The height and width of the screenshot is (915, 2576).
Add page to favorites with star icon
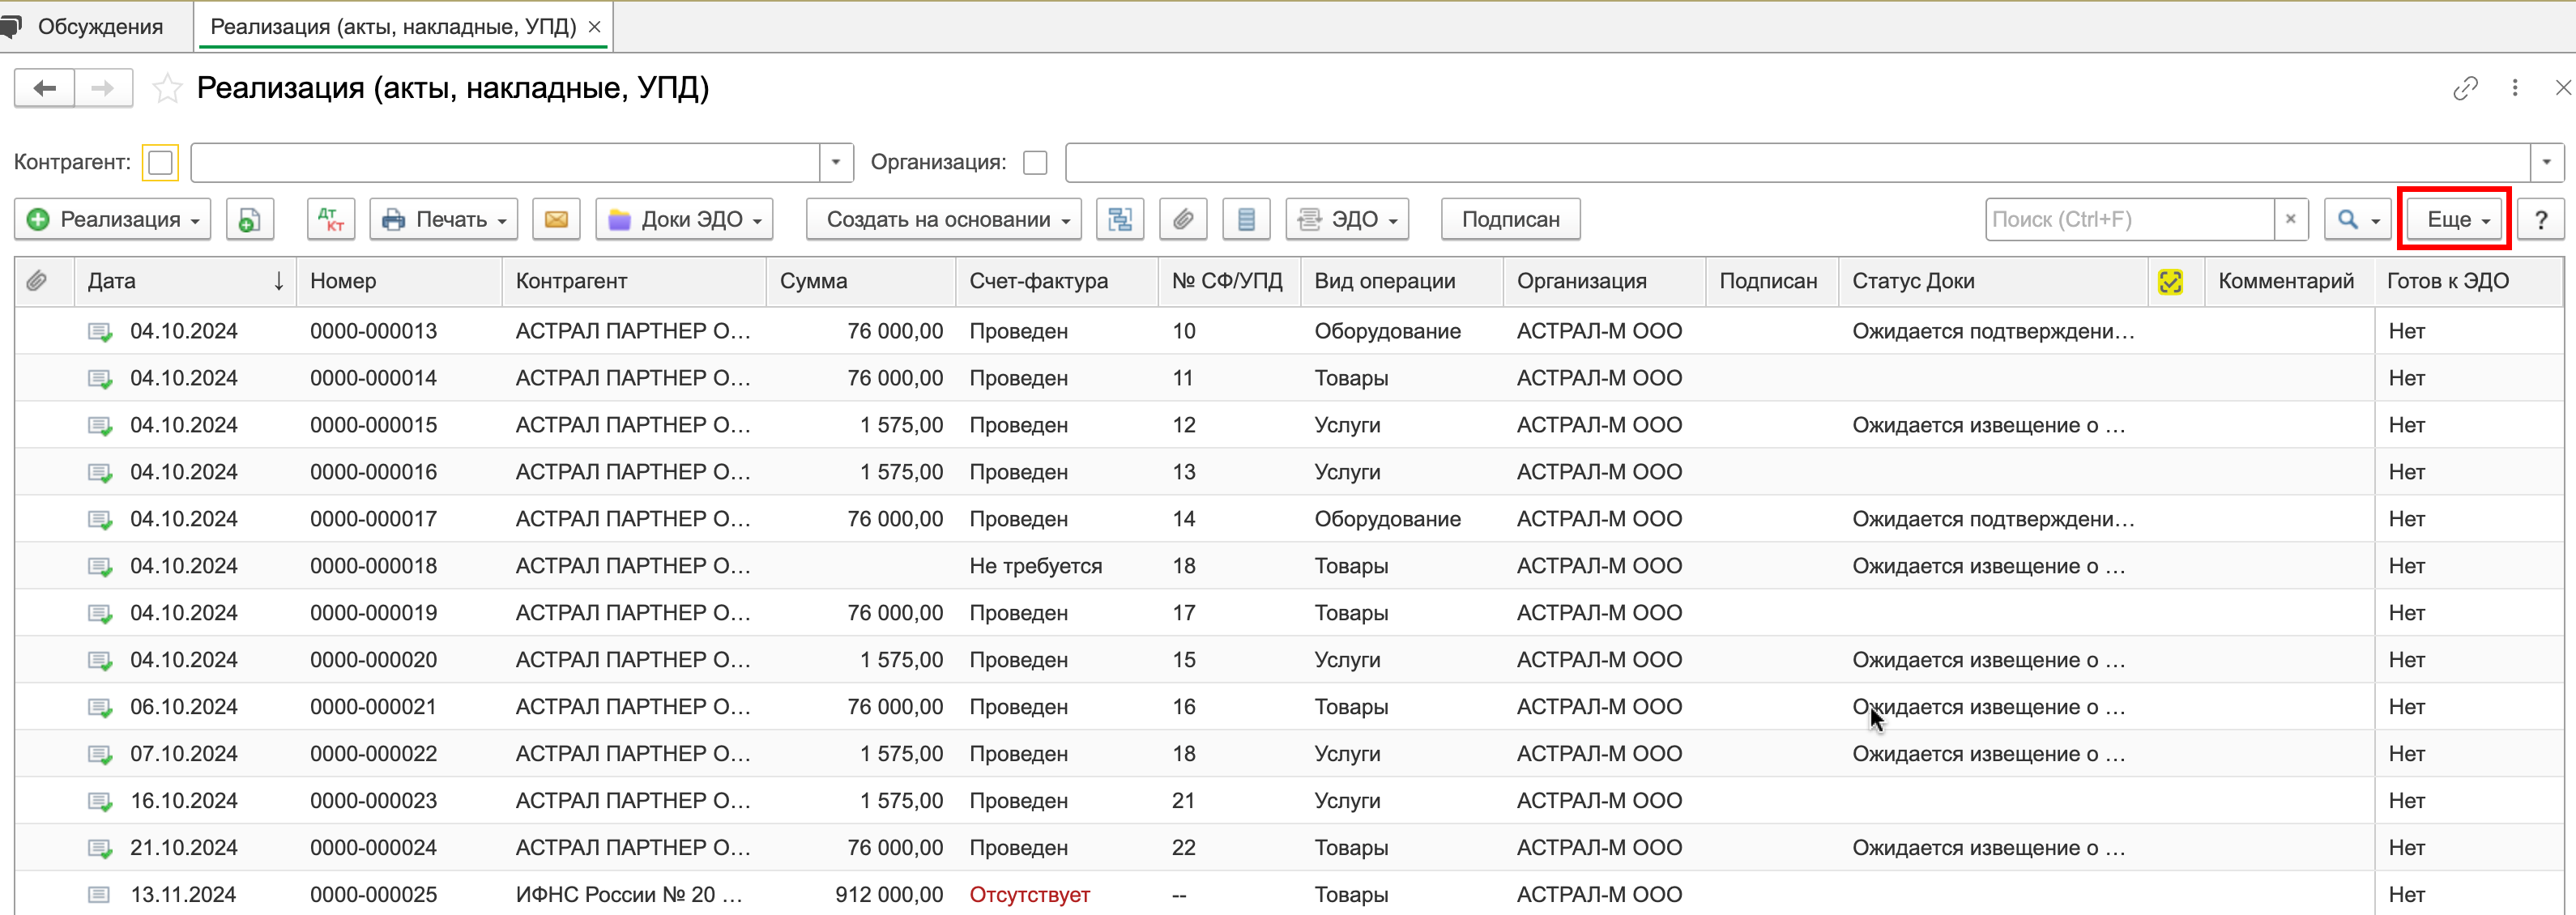tap(166, 89)
